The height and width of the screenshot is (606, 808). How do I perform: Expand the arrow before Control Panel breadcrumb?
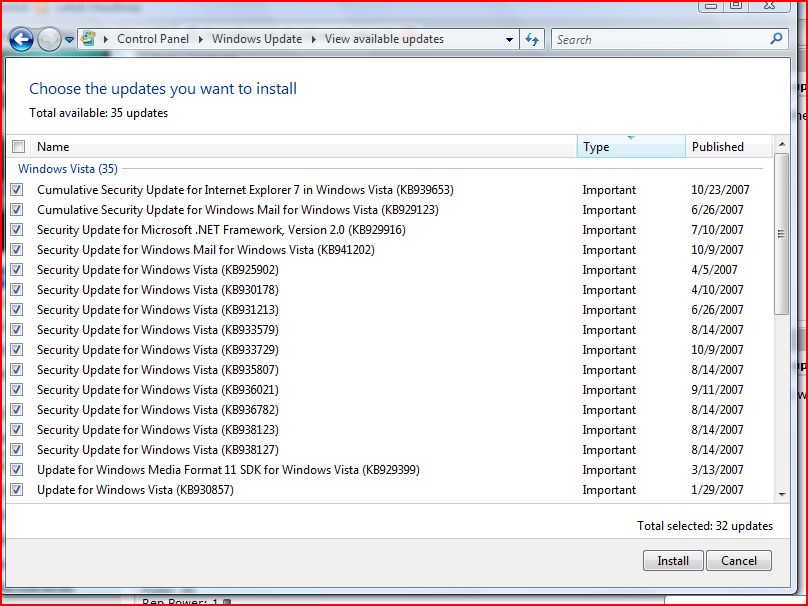106,39
